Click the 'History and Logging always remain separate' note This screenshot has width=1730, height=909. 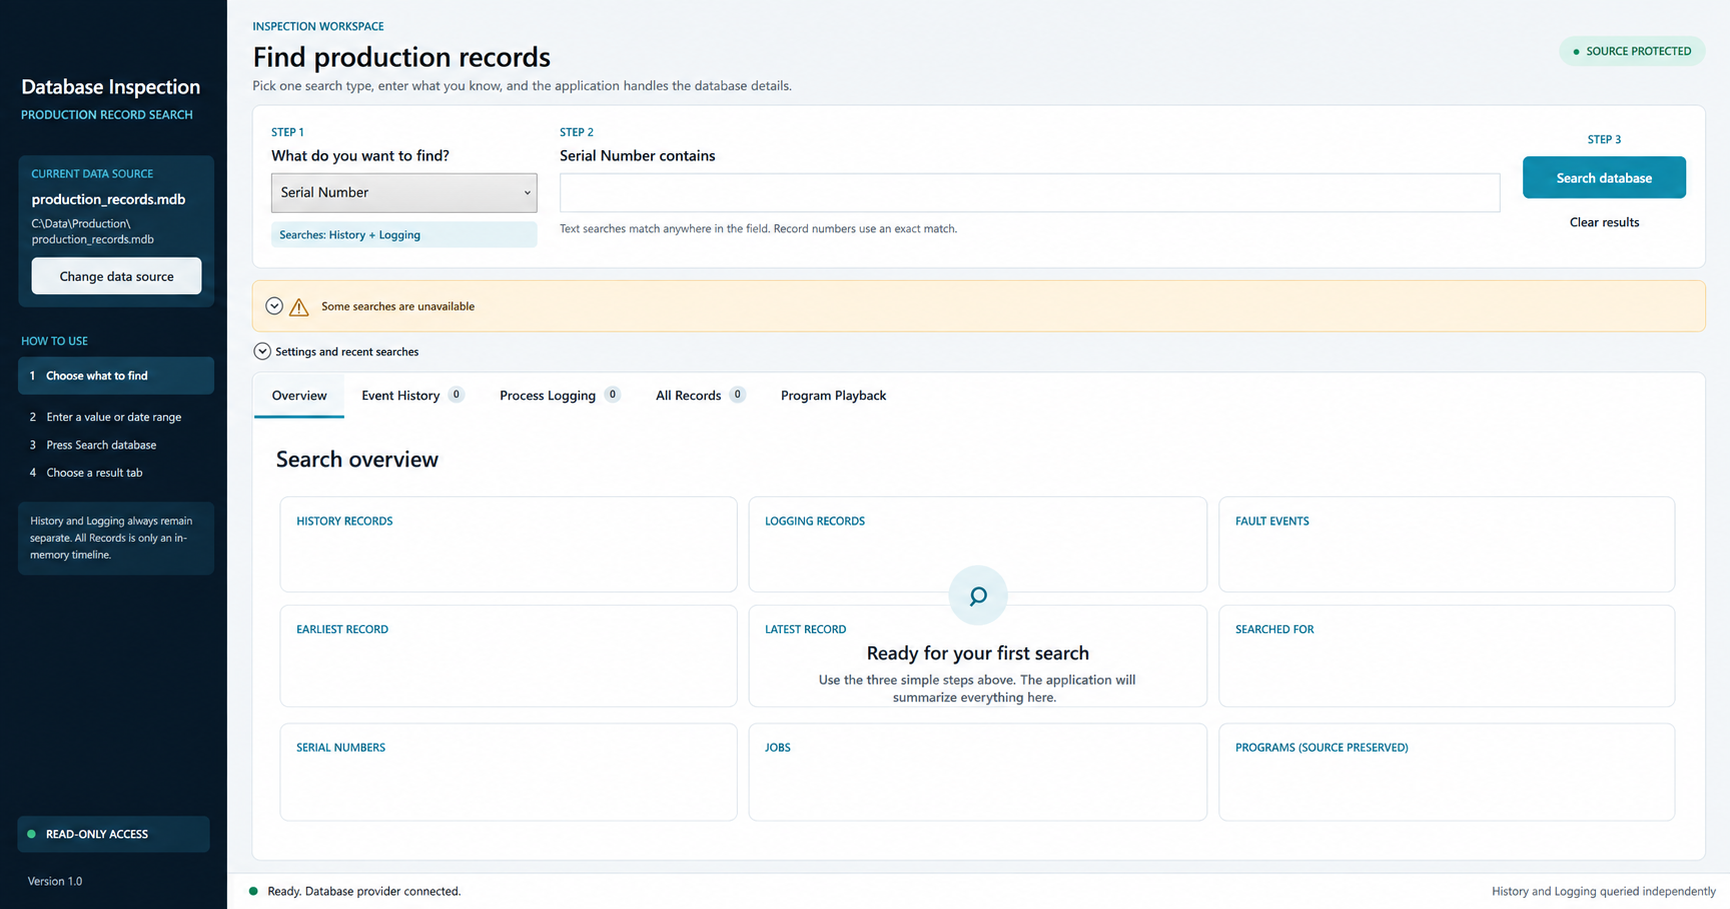pyautogui.click(x=116, y=538)
